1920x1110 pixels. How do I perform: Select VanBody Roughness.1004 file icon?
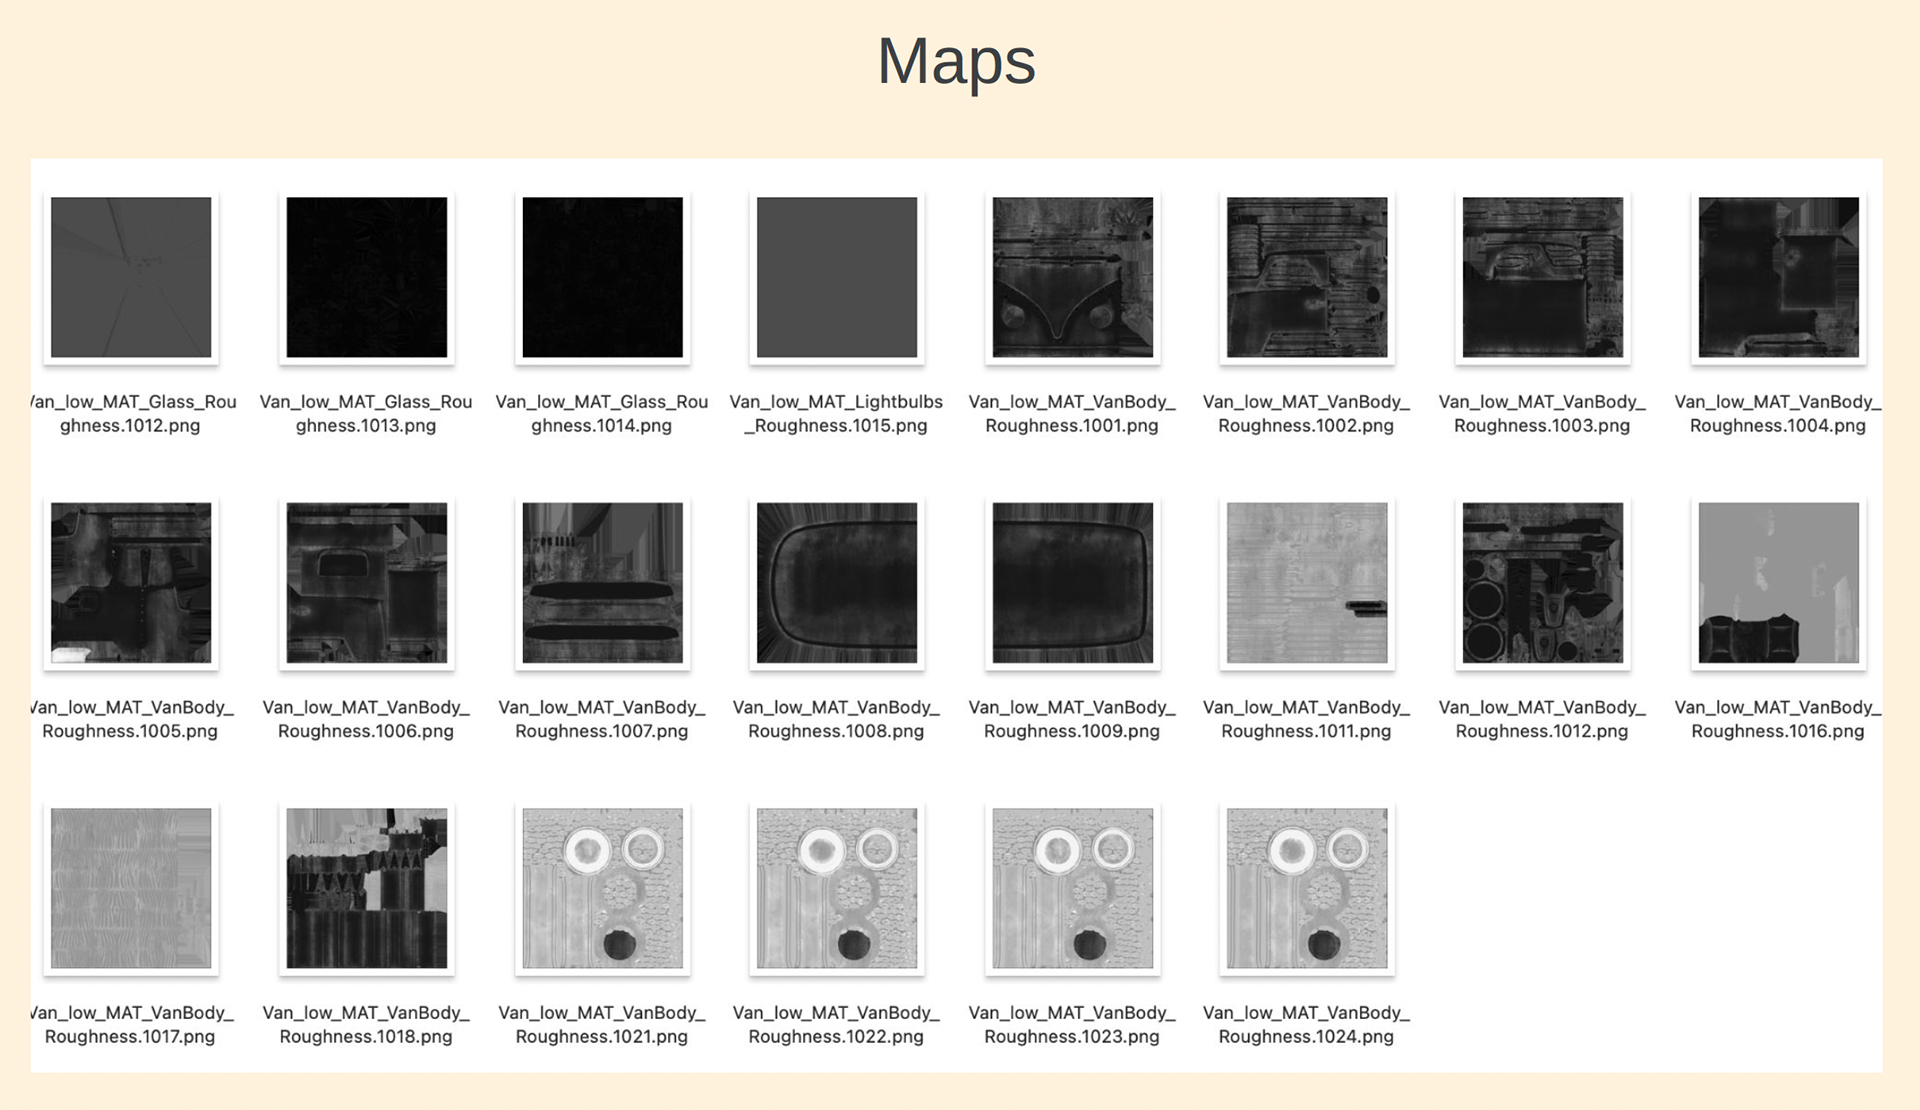[1778, 277]
